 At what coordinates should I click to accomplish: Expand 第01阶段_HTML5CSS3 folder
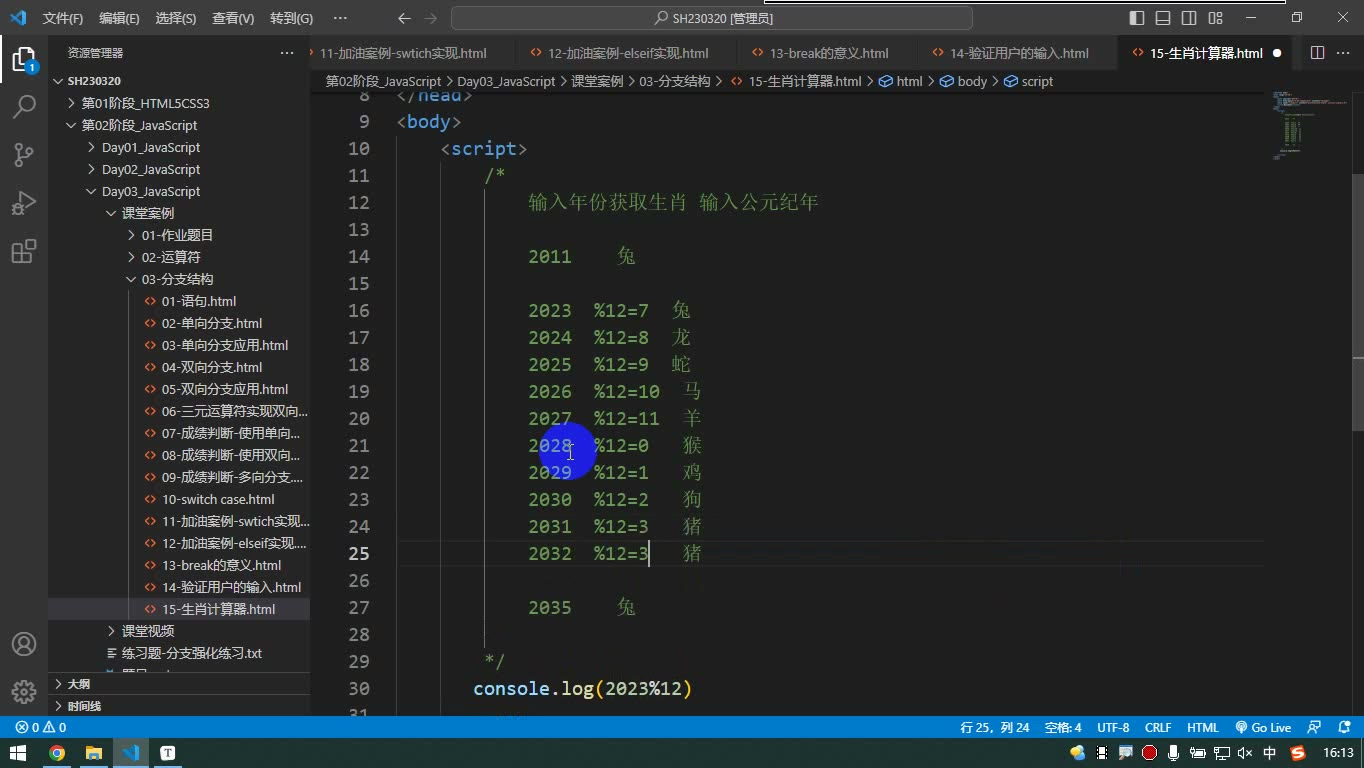coord(145,103)
